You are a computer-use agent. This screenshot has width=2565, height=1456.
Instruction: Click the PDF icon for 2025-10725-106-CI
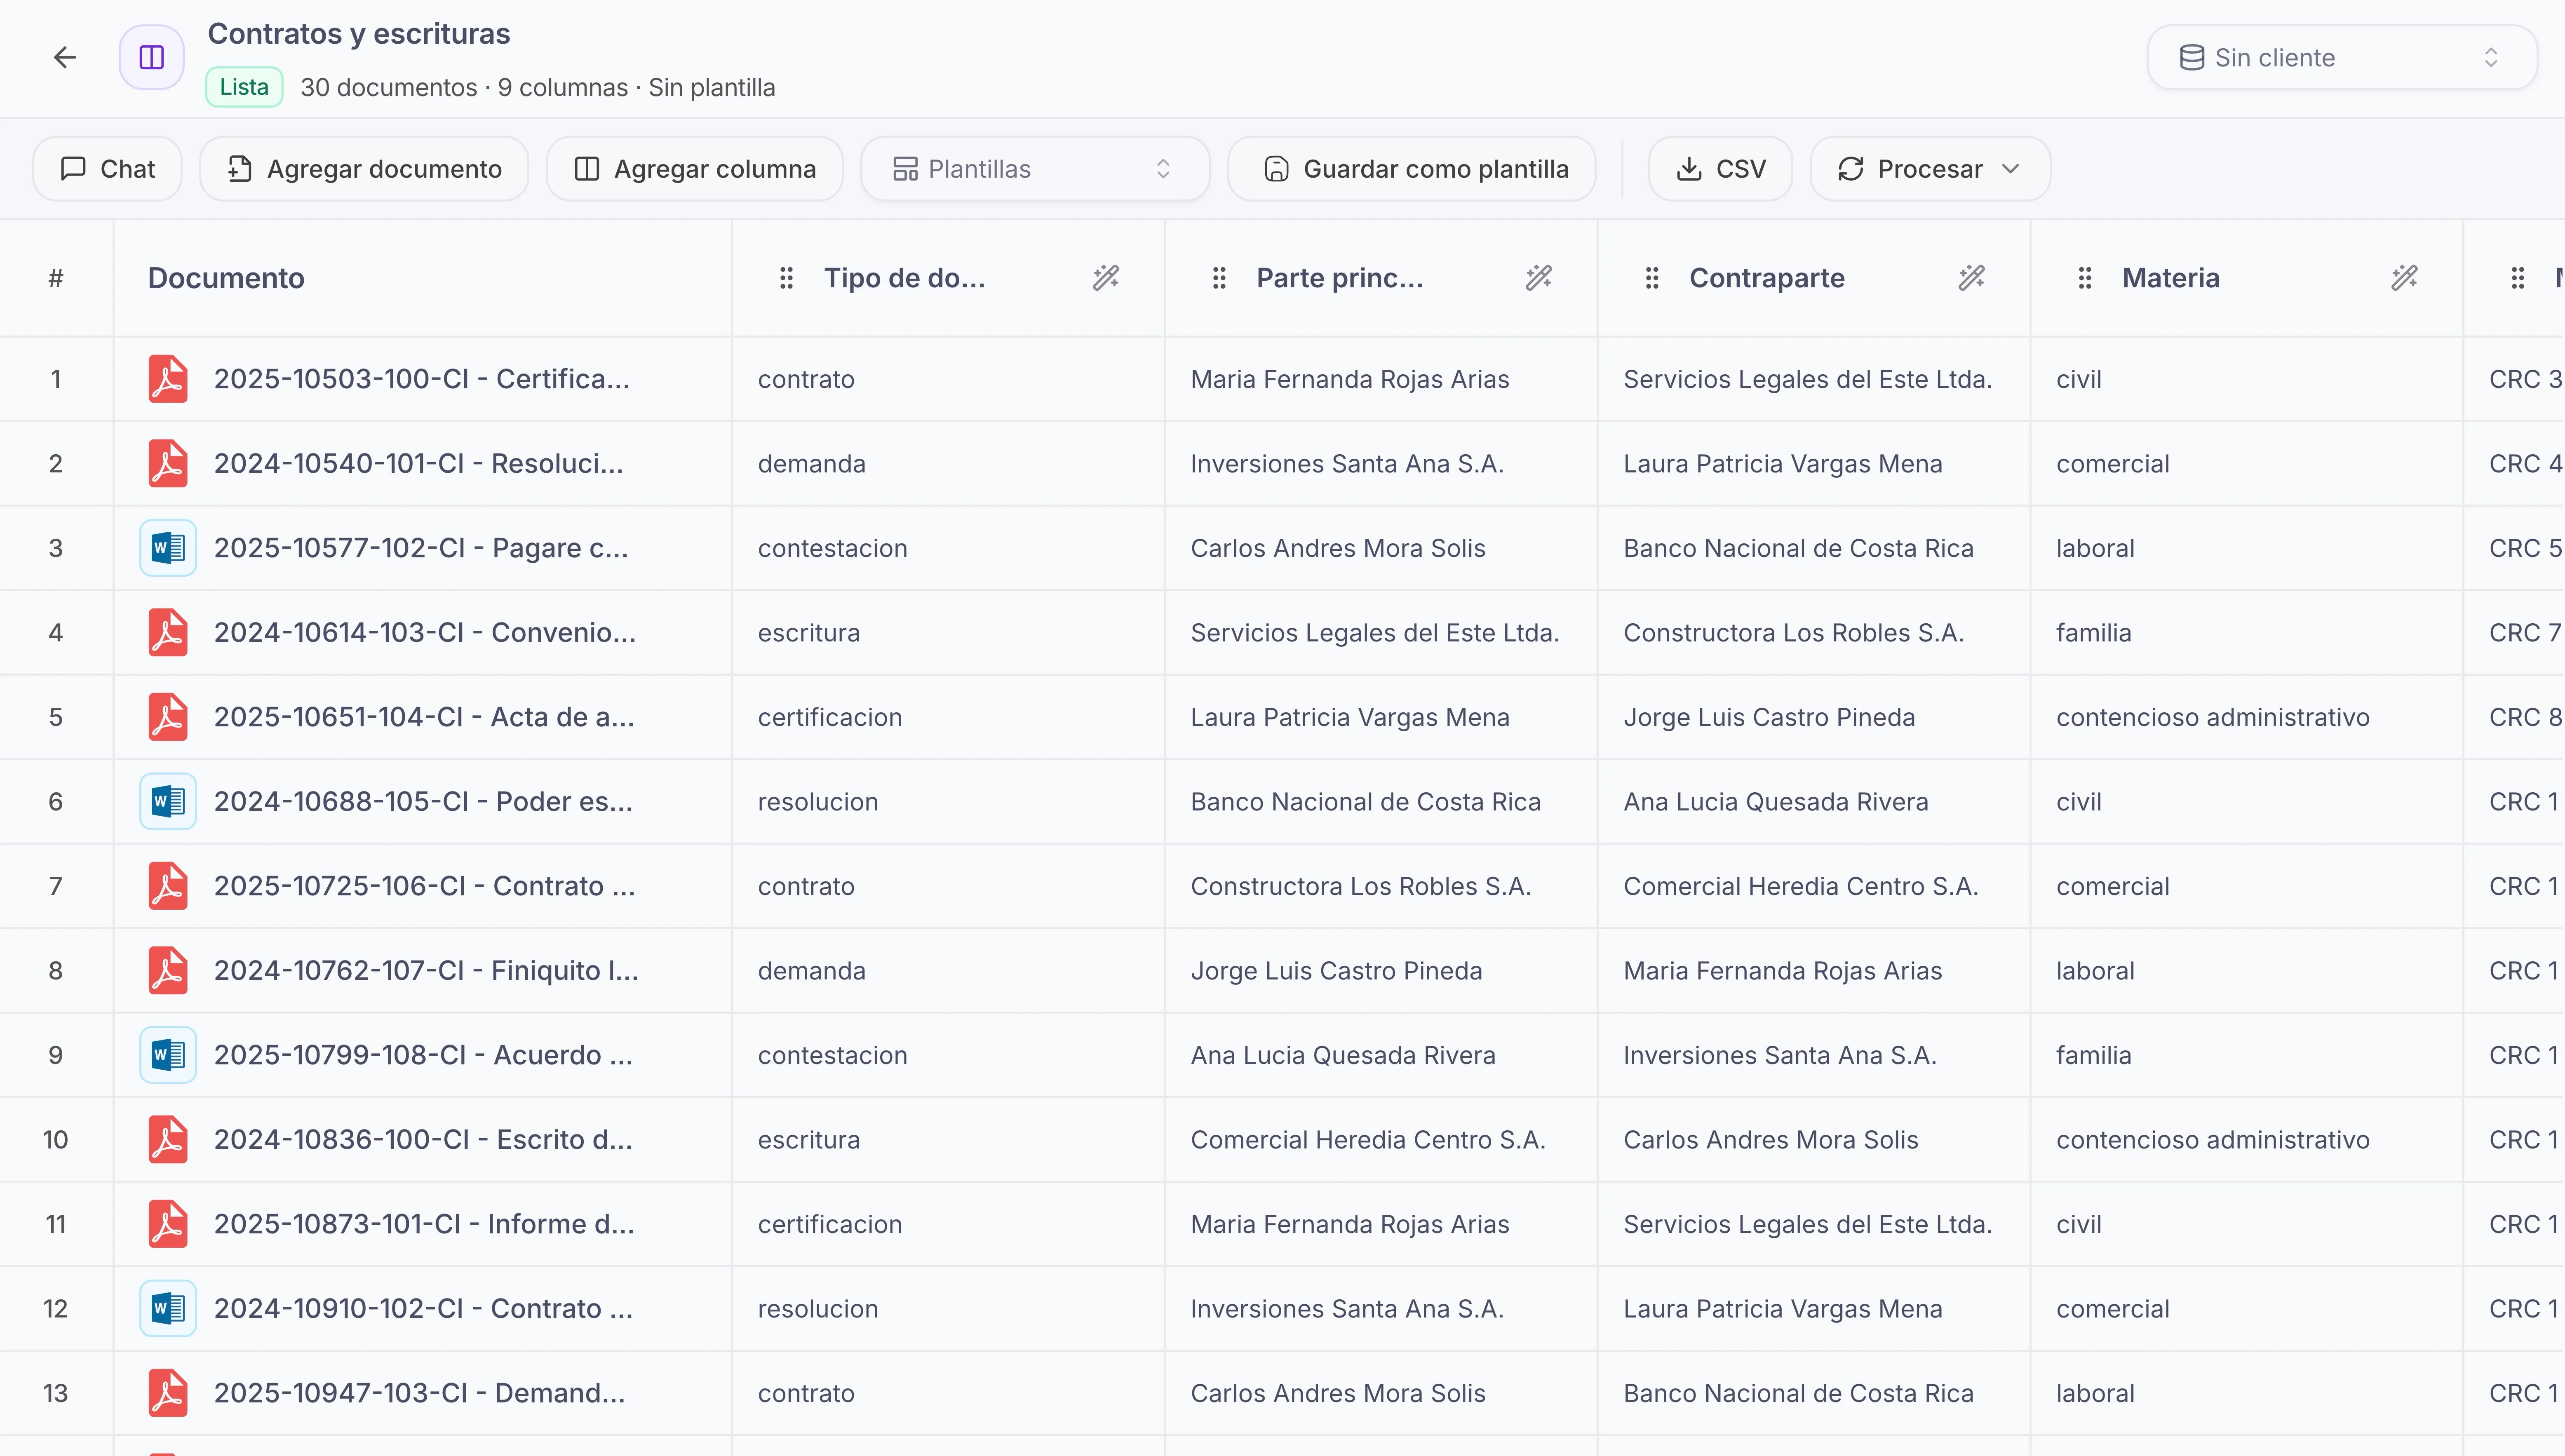click(168, 886)
